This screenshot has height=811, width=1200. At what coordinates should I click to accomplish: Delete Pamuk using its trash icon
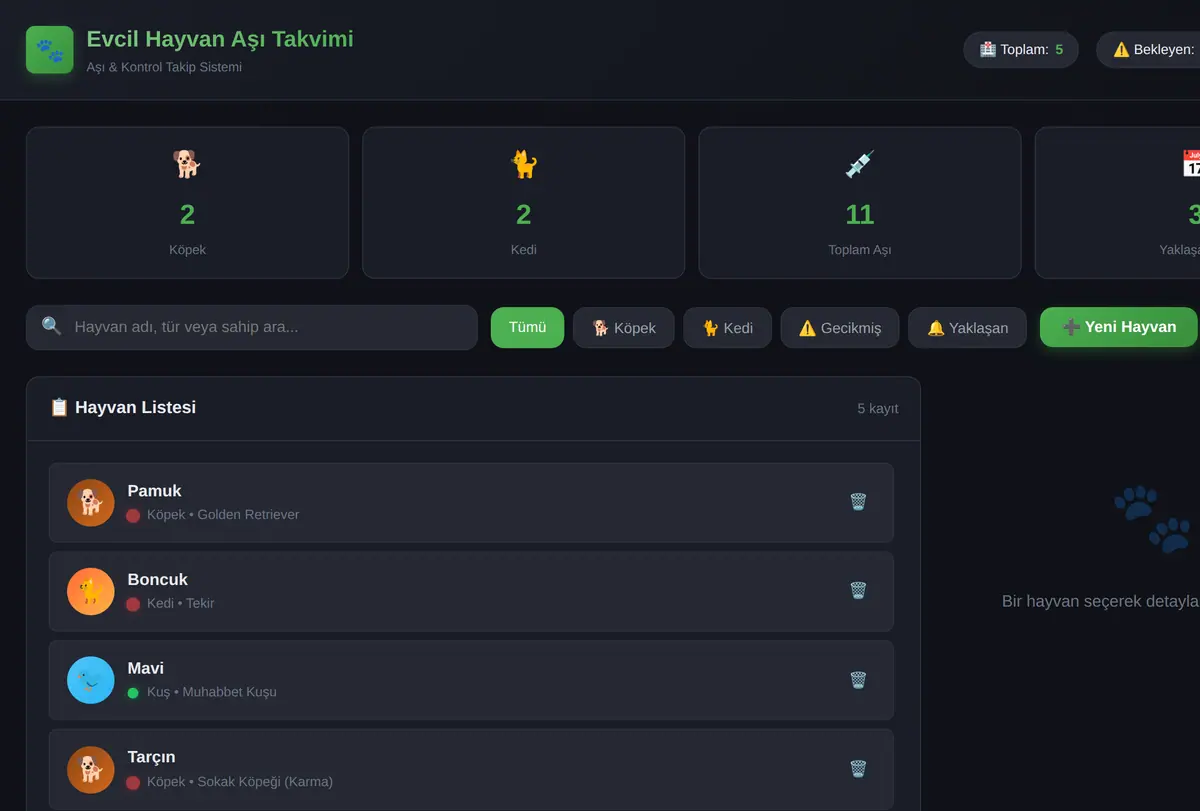pos(858,502)
